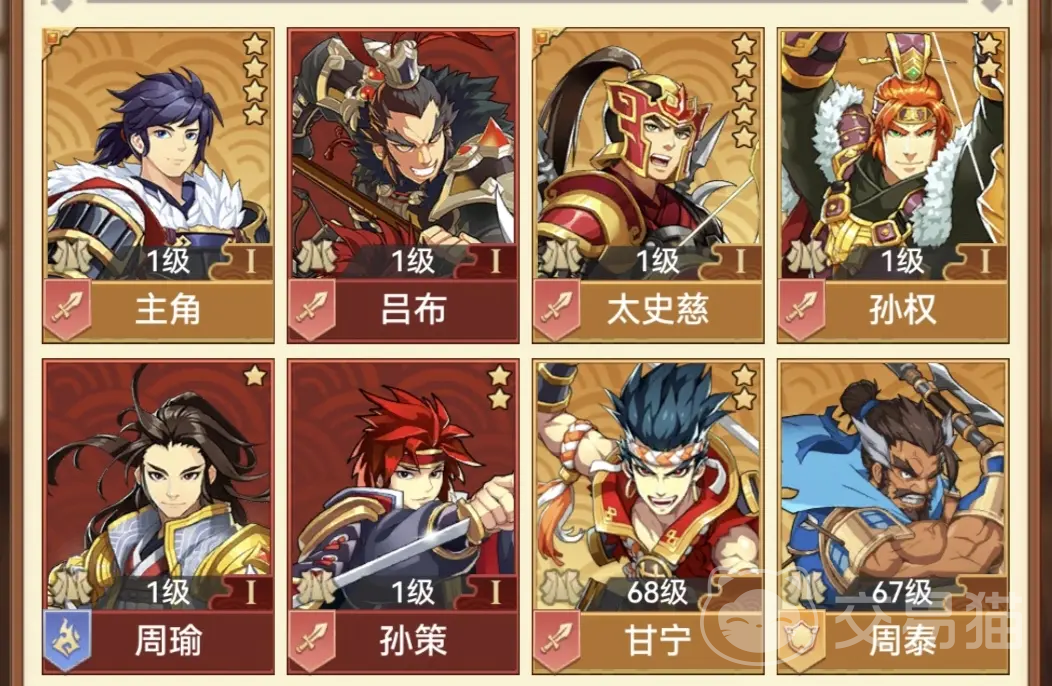The image size is (1052, 686).
Task: Click the 甘宁 name label
Action: pyautogui.click(x=658, y=641)
